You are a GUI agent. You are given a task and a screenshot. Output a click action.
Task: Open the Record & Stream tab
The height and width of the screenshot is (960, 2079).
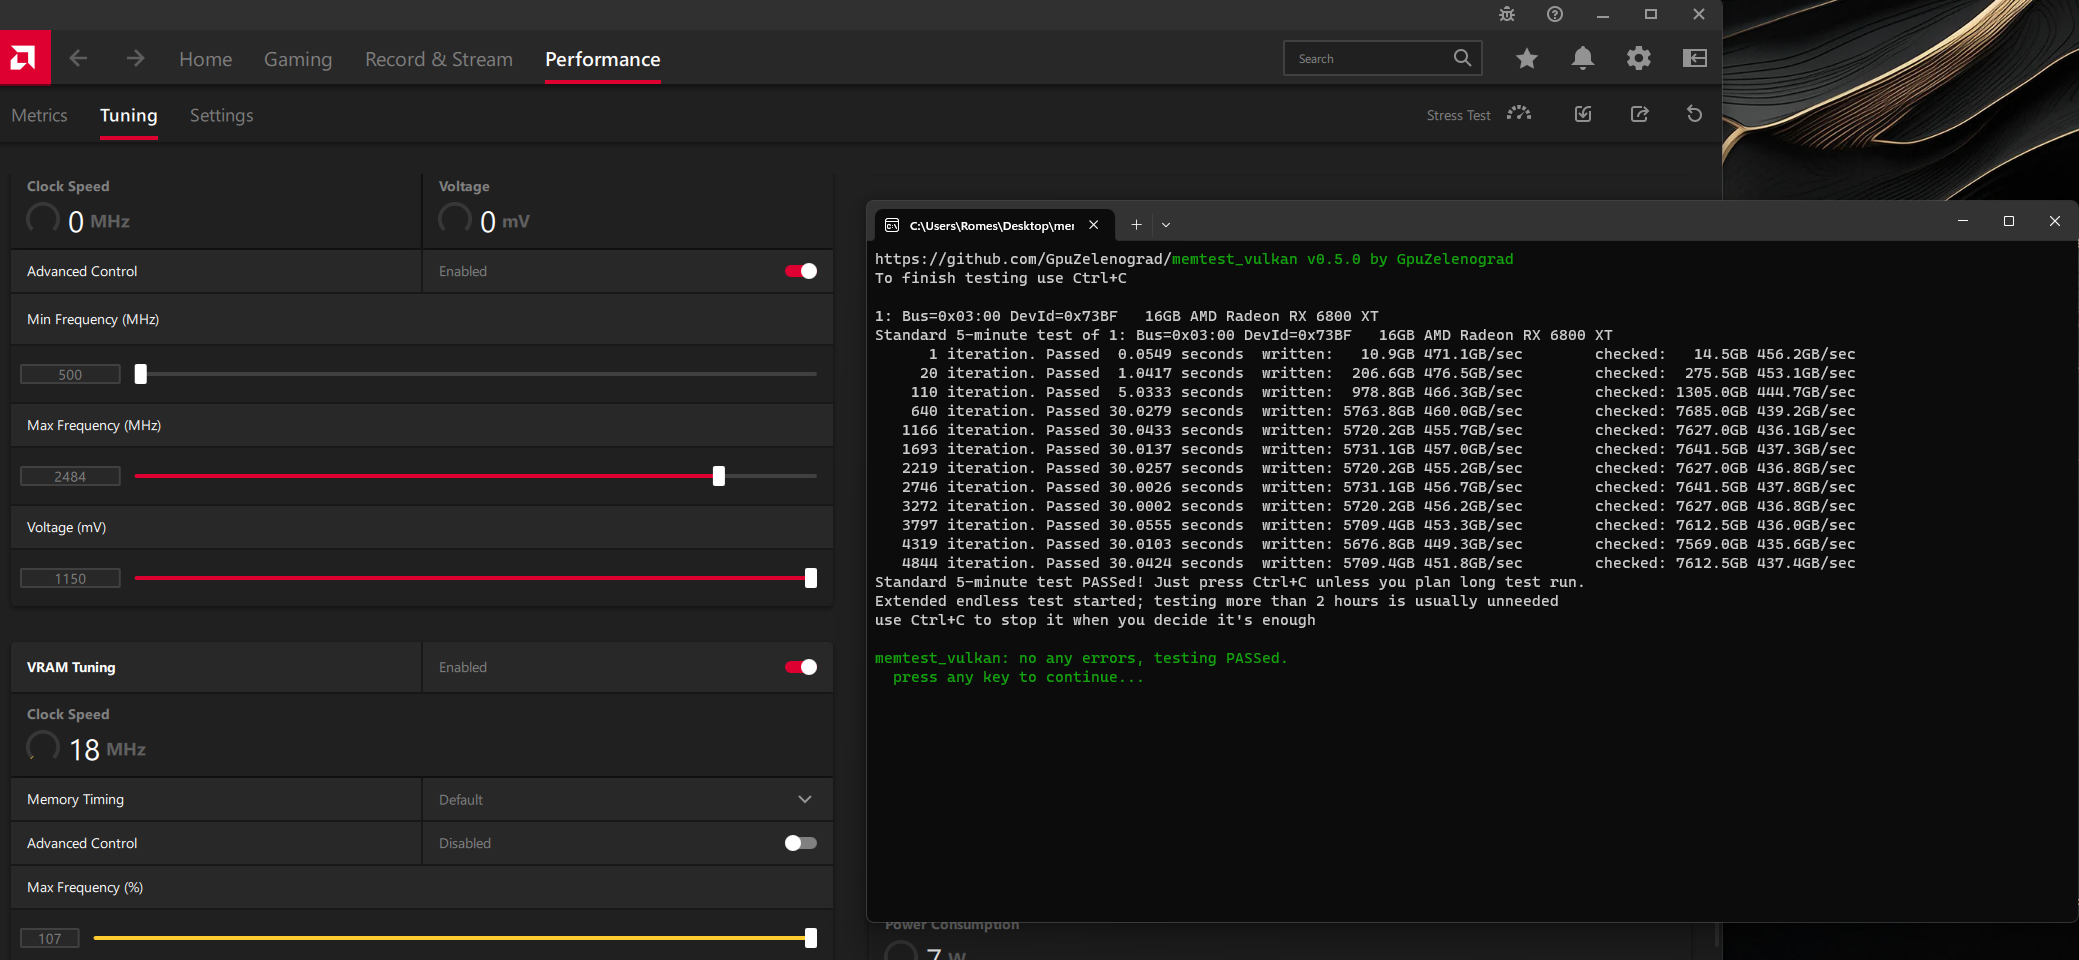[x=439, y=59]
